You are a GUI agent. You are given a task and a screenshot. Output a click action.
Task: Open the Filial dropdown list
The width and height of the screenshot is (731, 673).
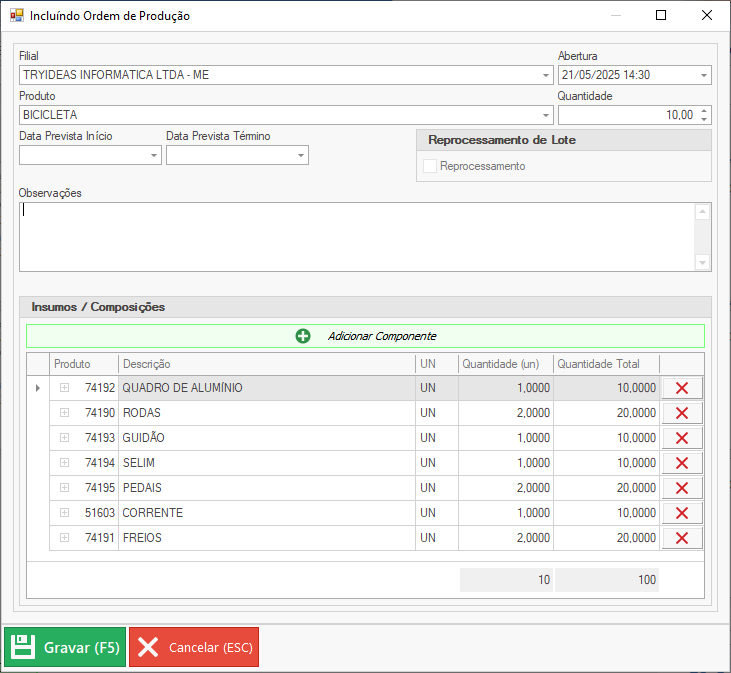545,75
